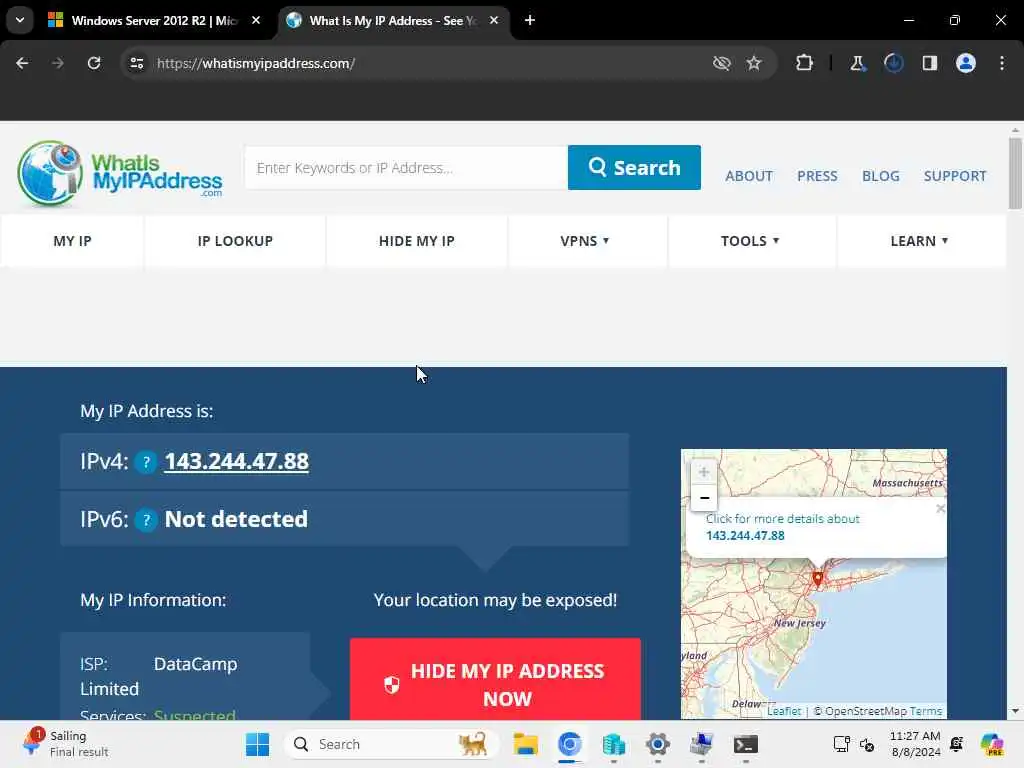
Task: Click the WhatIsMyIPAddress logo
Action: tap(120, 174)
